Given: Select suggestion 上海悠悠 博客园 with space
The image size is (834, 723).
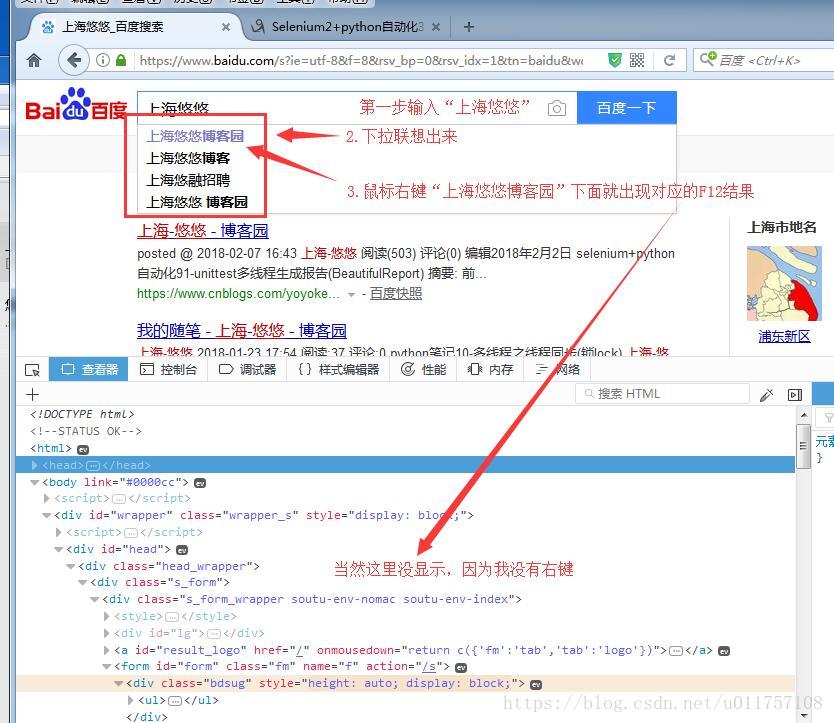Looking at the screenshot, I should click(x=197, y=203).
